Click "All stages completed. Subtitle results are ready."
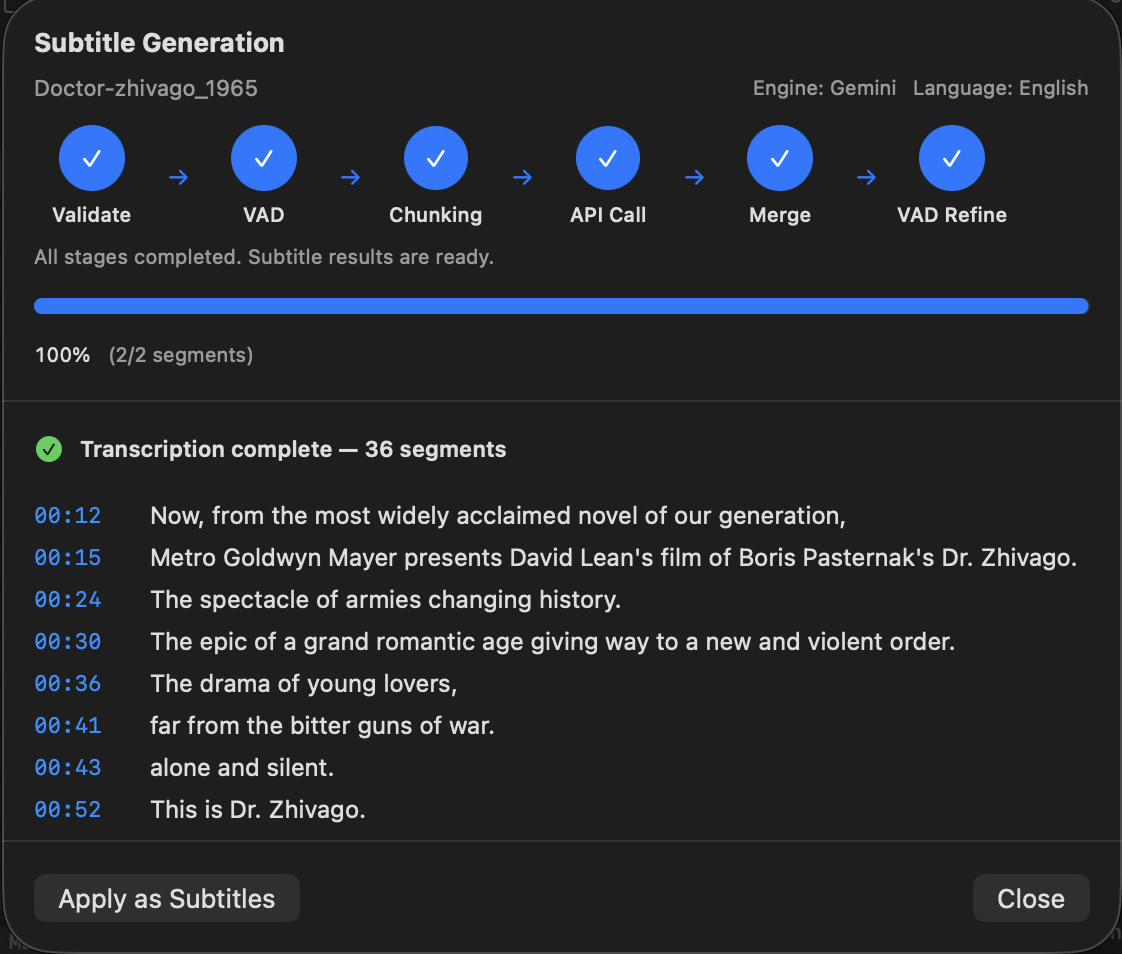The height and width of the screenshot is (954, 1122). point(264,257)
